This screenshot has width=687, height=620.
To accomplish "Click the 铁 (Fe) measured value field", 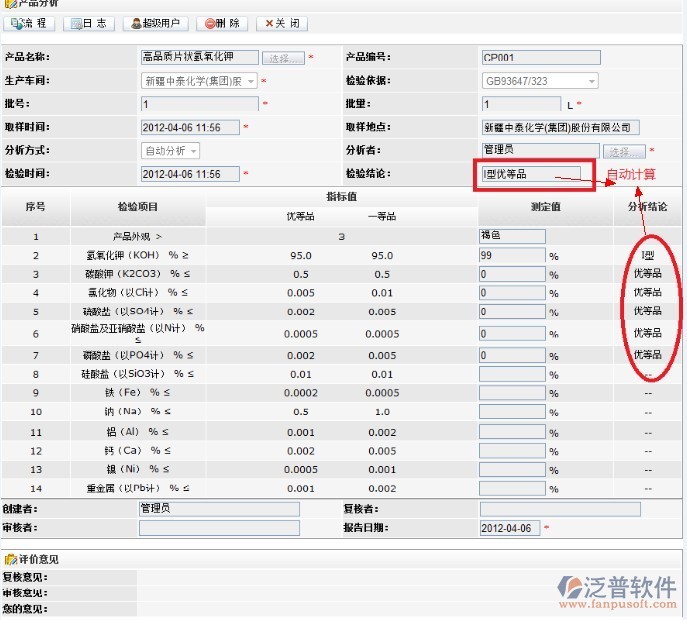I will (x=511, y=393).
